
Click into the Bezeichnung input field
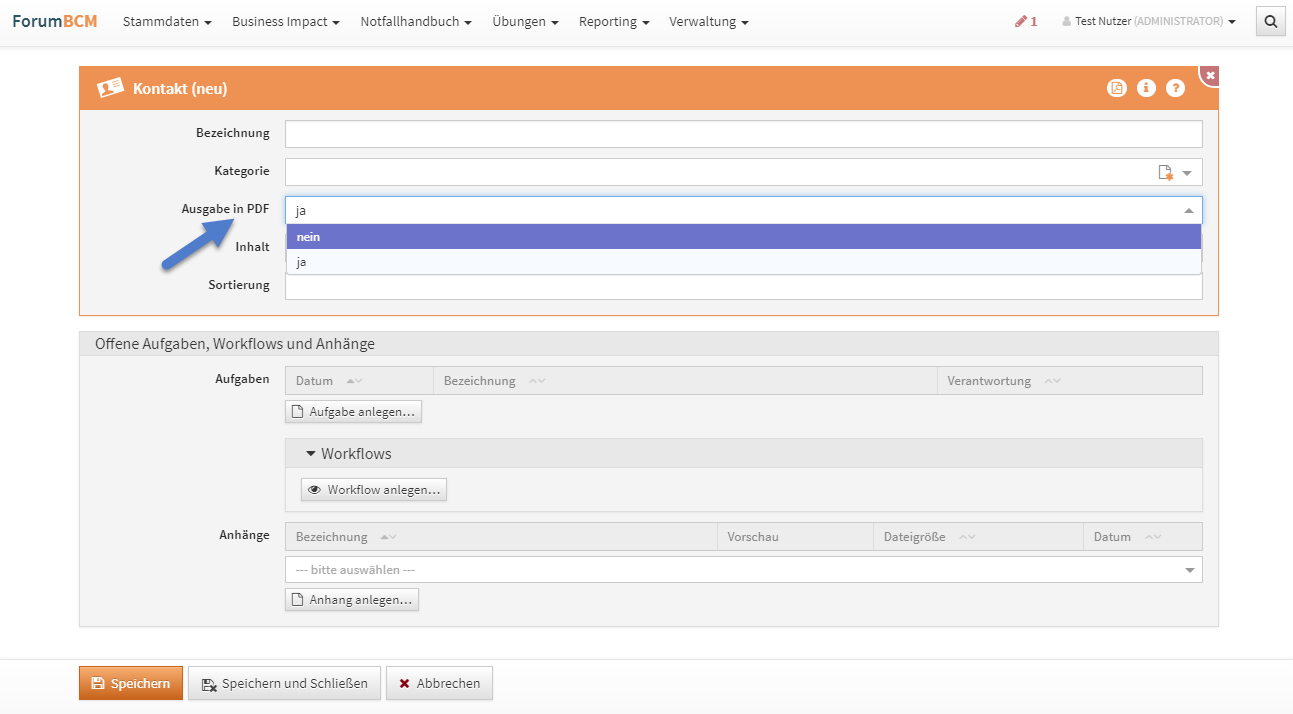pyautogui.click(x=743, y=134)
